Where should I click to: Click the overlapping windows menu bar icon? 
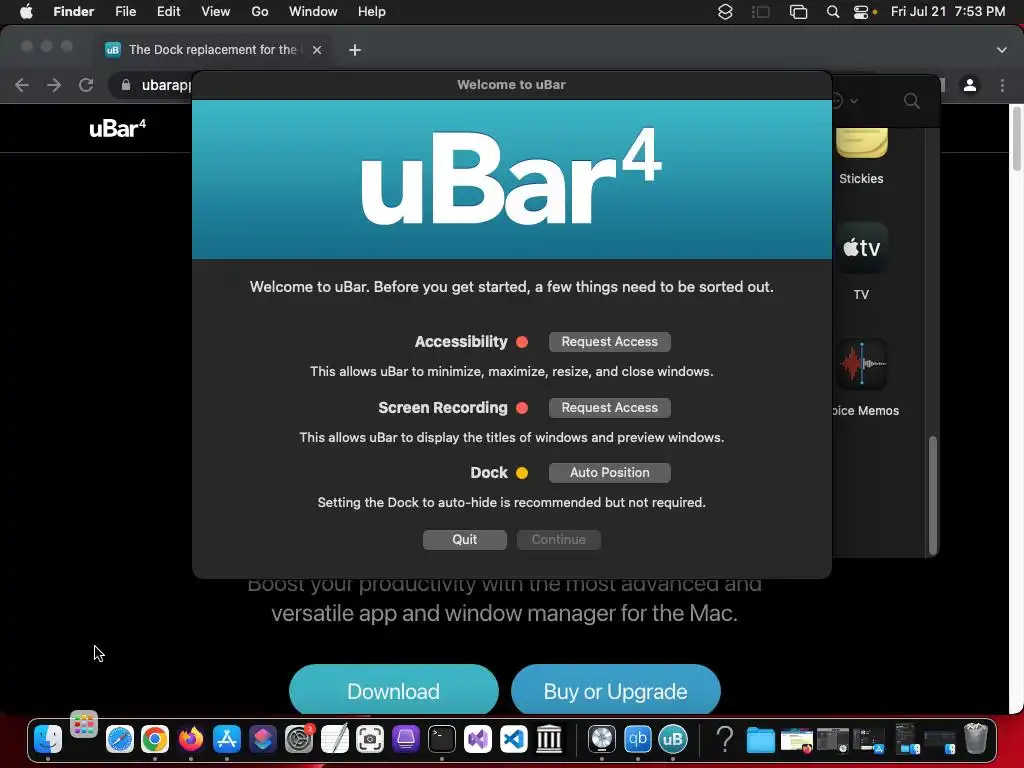pyautogui.click(x=798, y=12)
